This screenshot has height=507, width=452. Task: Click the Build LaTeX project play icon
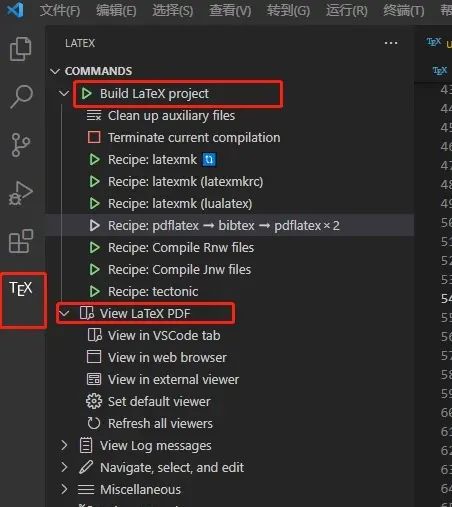tap(87, 94)
